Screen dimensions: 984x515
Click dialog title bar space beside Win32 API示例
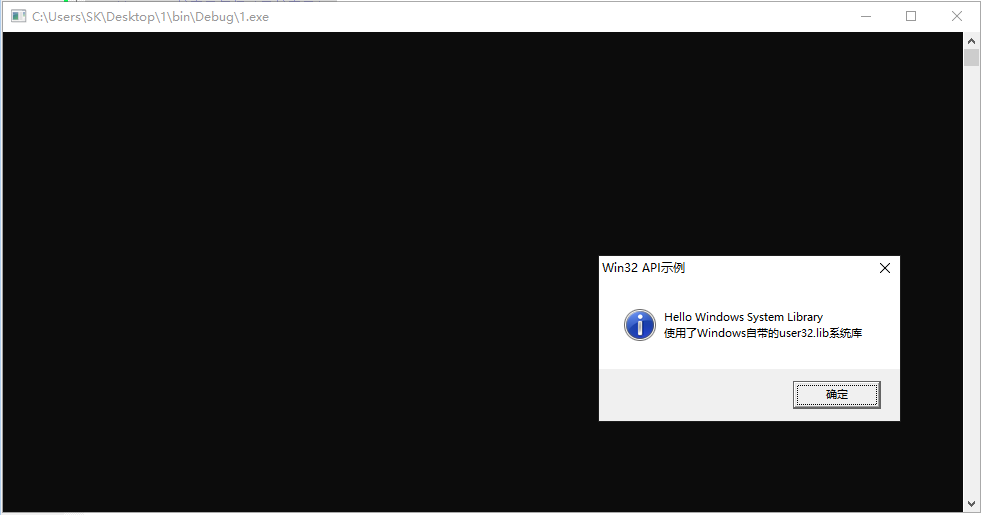[770, 268]
